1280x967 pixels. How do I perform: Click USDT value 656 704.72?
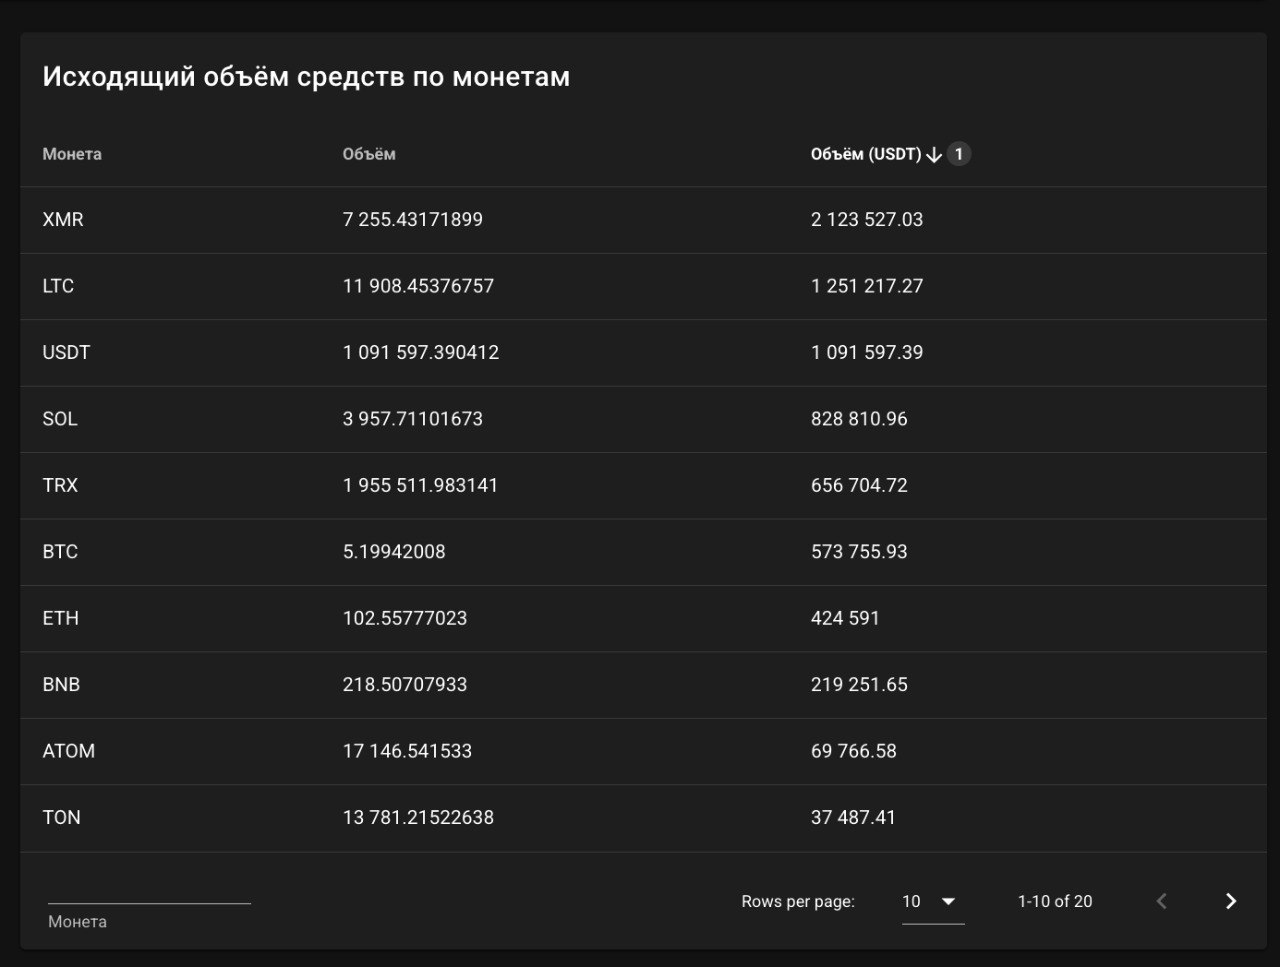(x=859, y=485)
